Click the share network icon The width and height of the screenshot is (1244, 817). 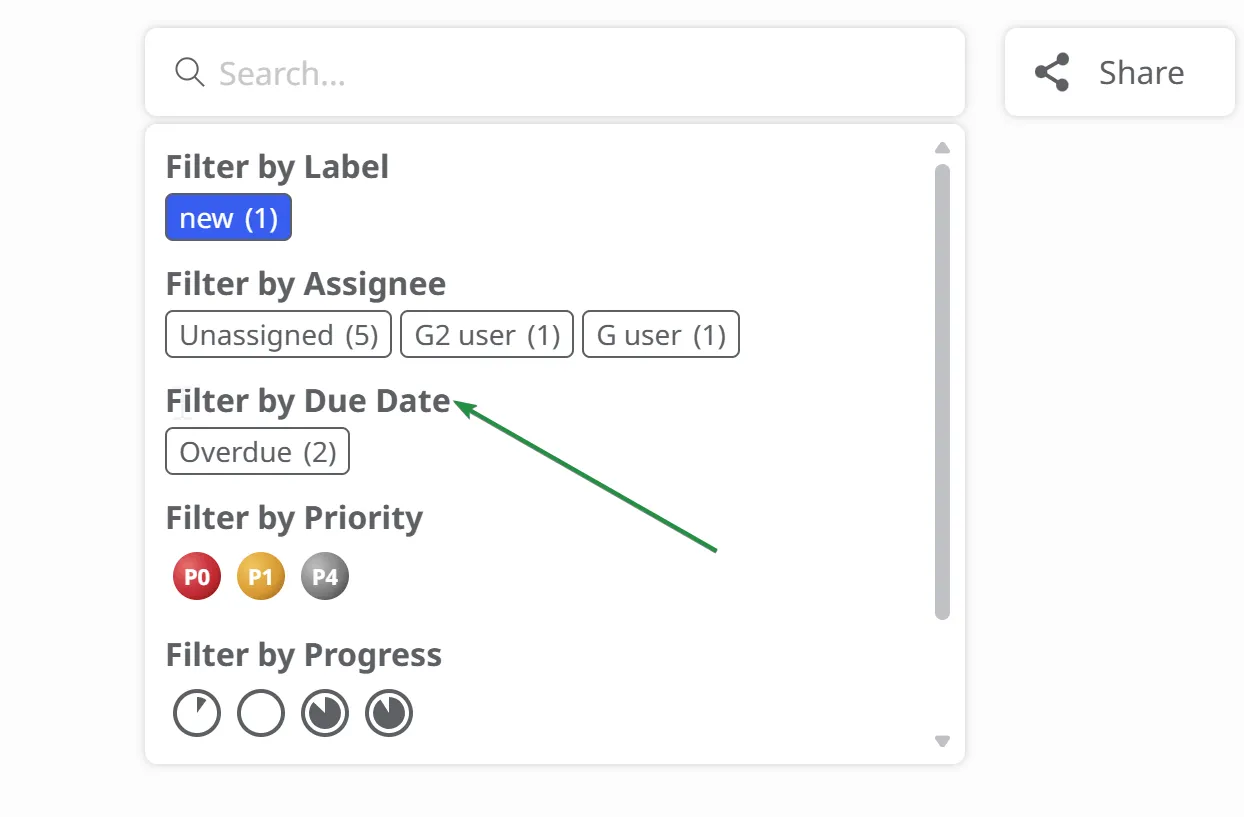pos(1052,73)
